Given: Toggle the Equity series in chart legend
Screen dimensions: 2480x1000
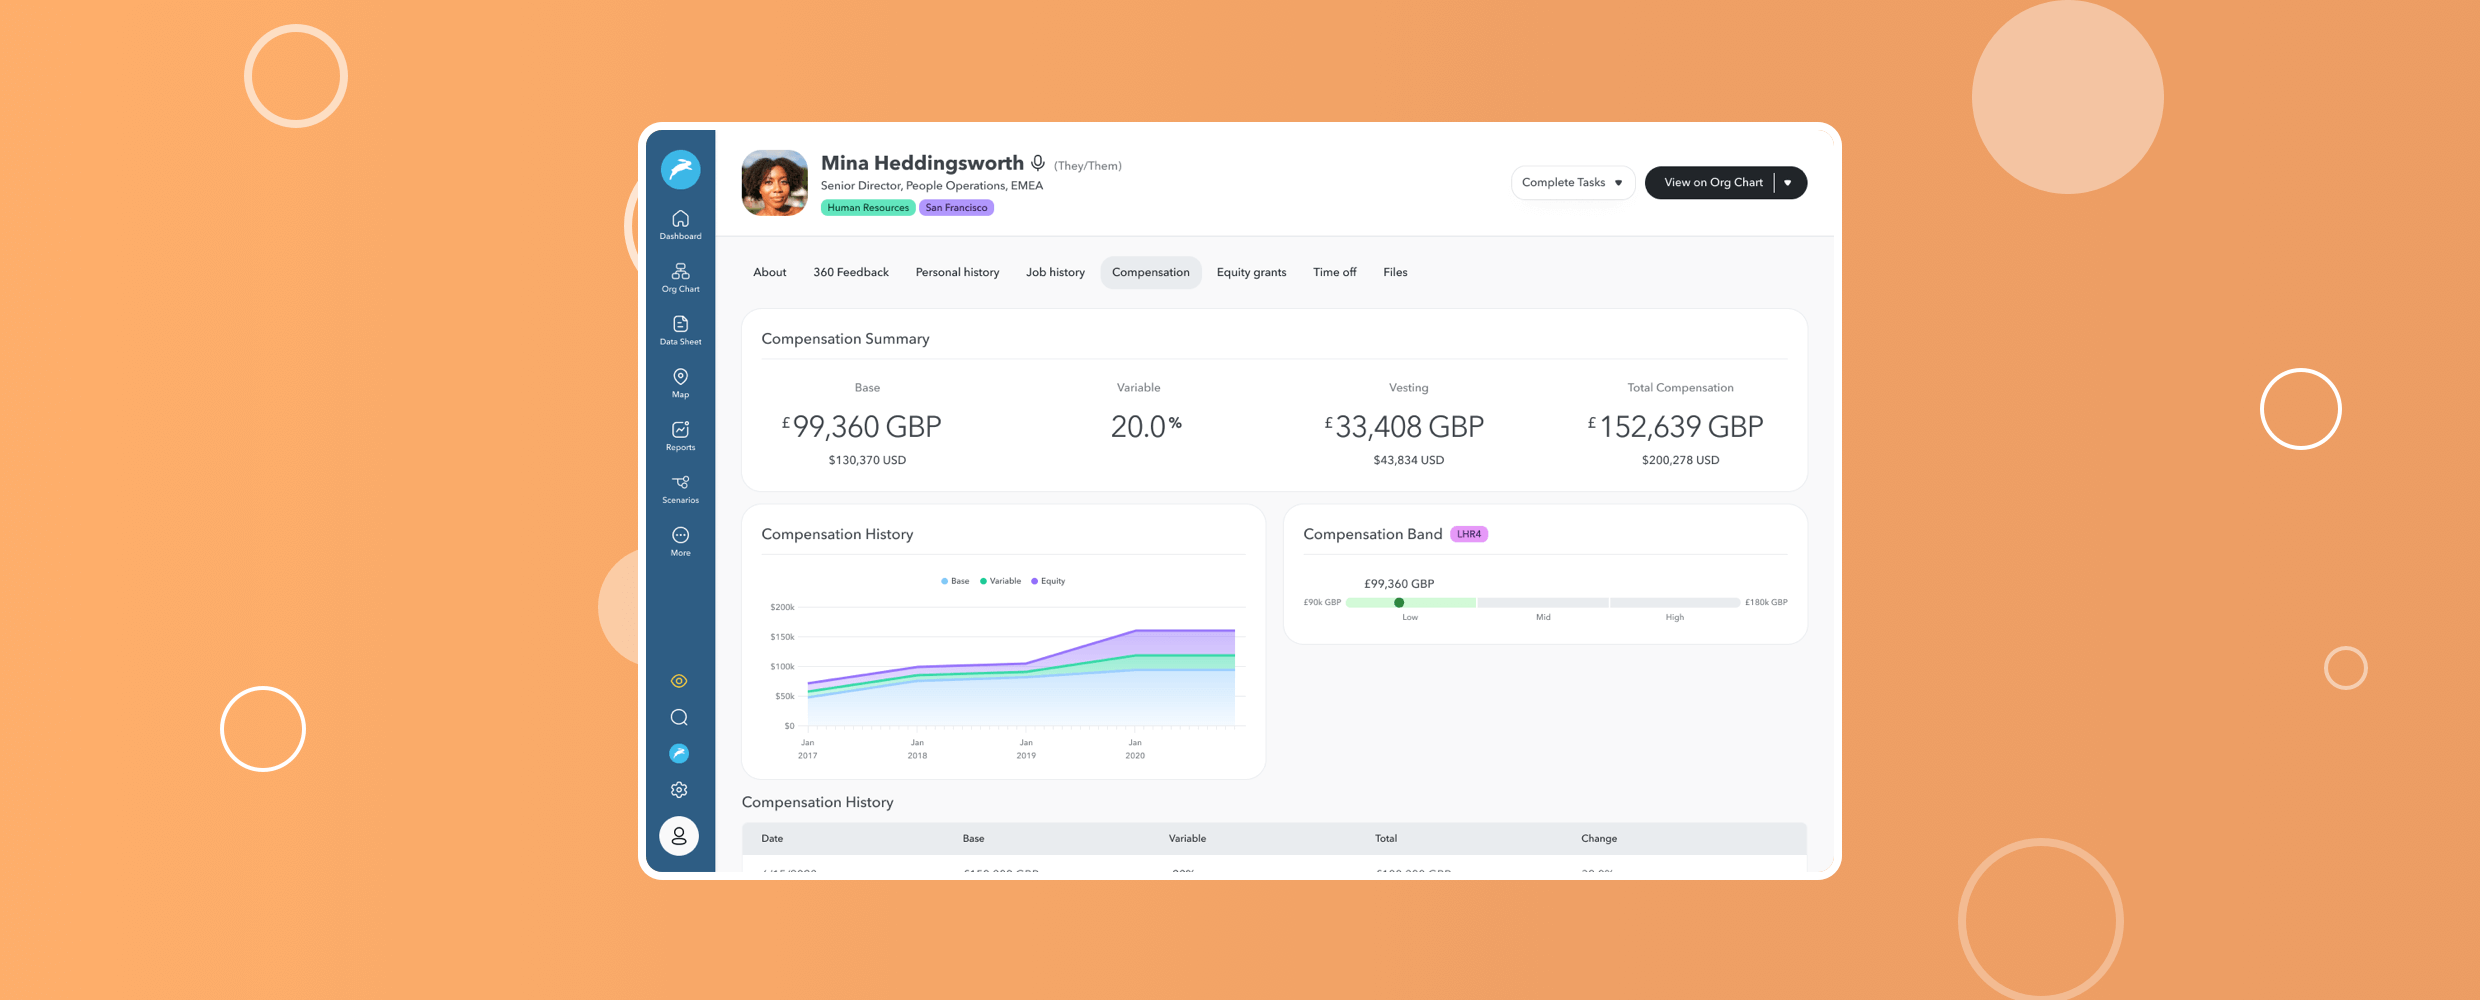Looking at the screenshot, I should pos(1048,581).
